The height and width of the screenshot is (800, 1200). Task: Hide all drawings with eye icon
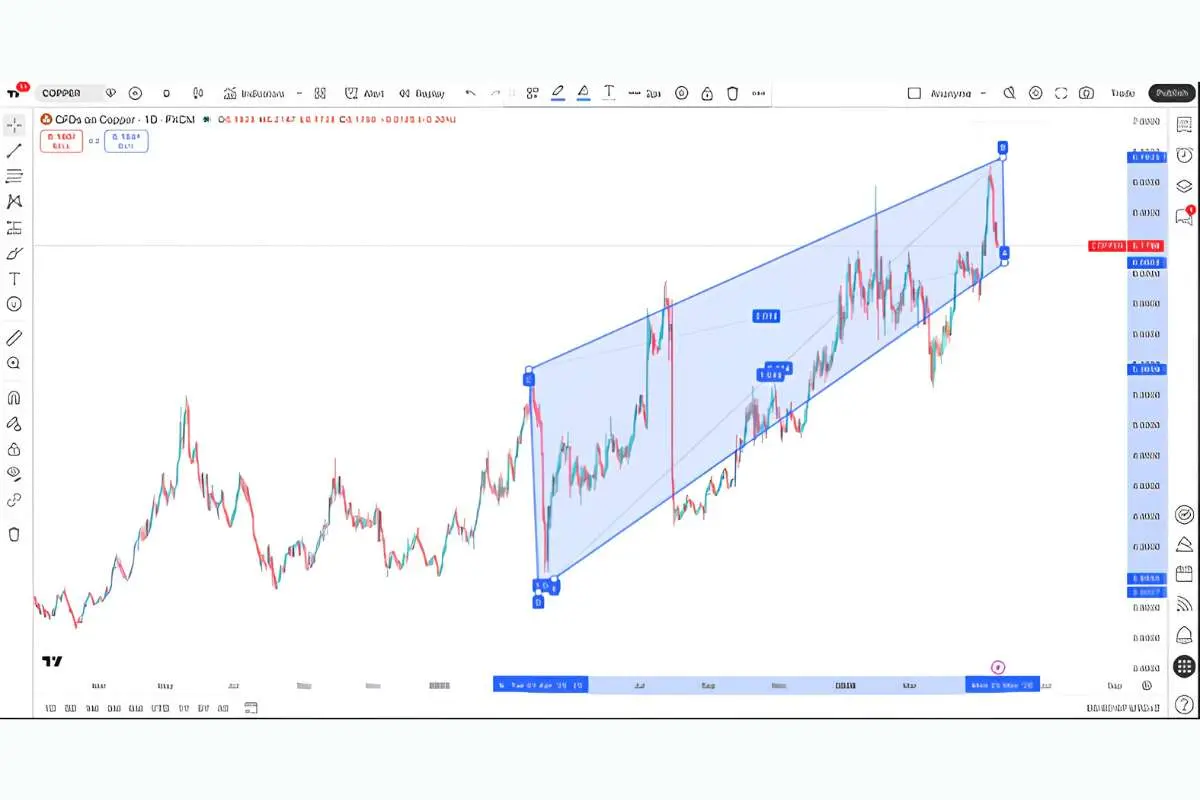14,474
